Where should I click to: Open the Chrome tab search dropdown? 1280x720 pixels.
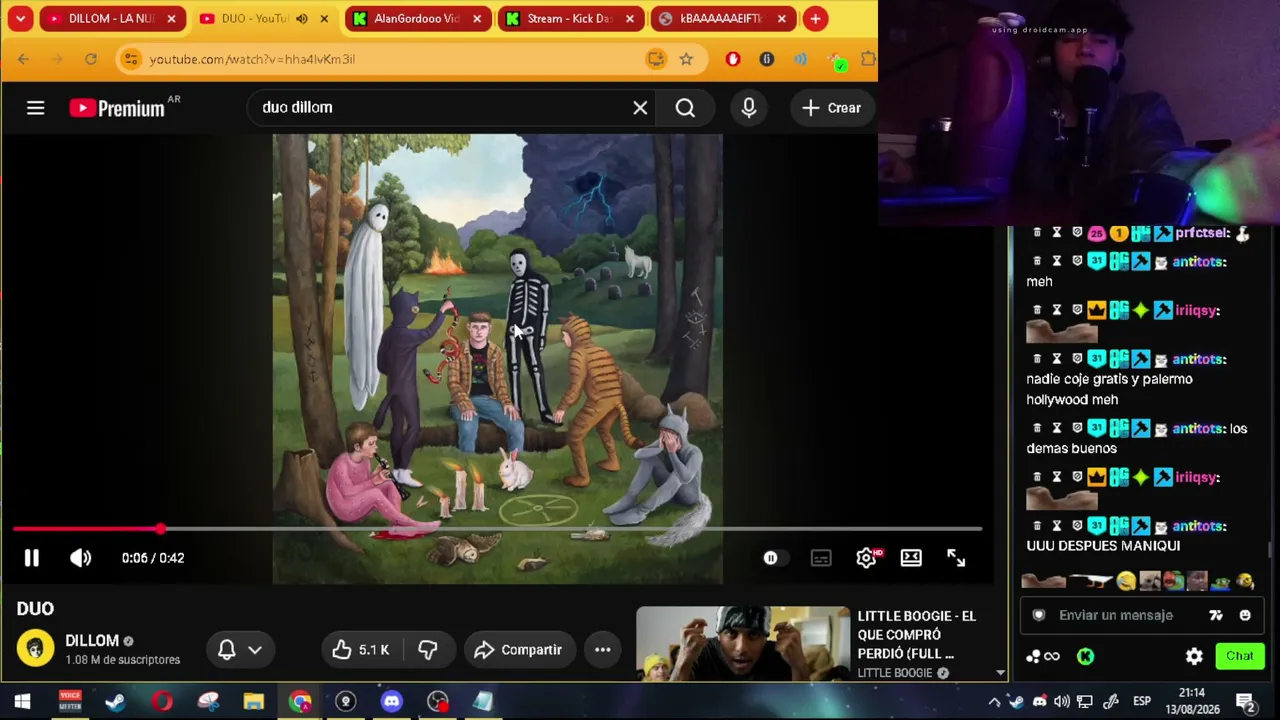pyautogui.click(x=20, y=18)
